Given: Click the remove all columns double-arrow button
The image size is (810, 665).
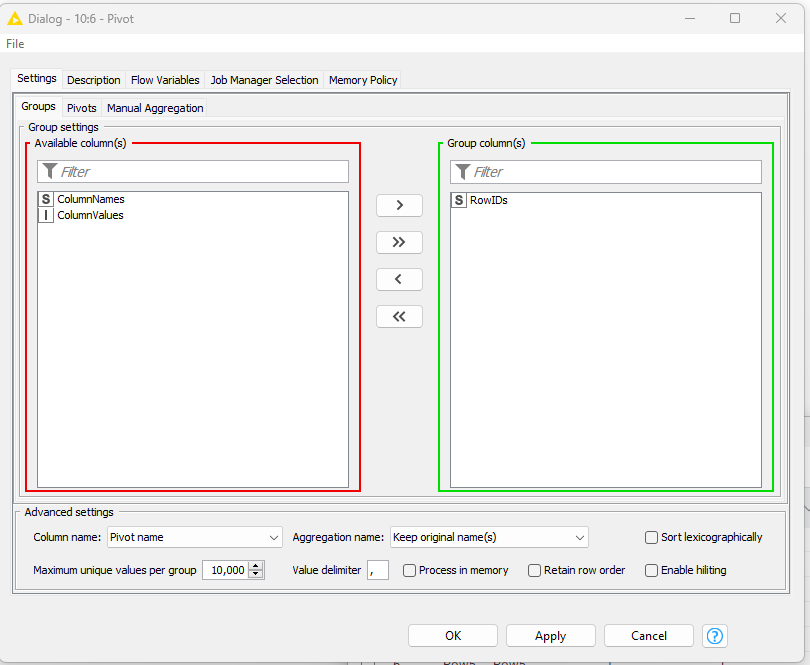Looking at the screenshot, I should tap(399, 316).
